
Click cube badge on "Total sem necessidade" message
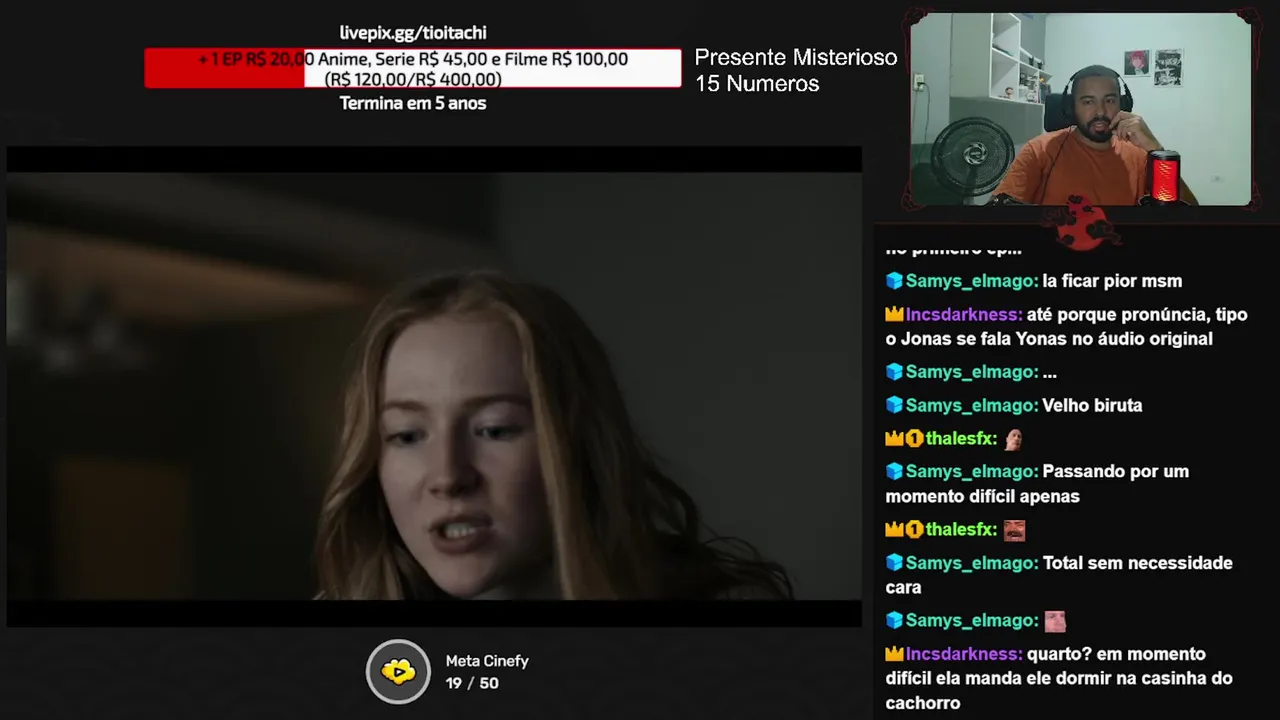click(x=894, y=563)
